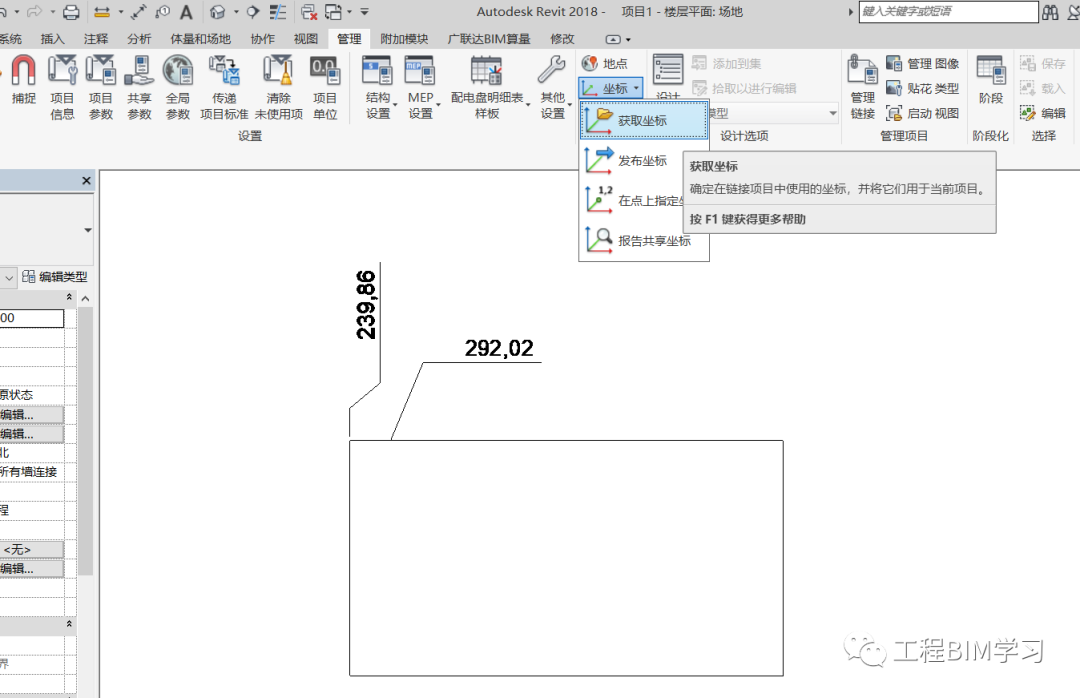The width and height of the screenshot is (1080, 698).
Task: Click the print icon in quick access toolbar
Action: point(71,12)
